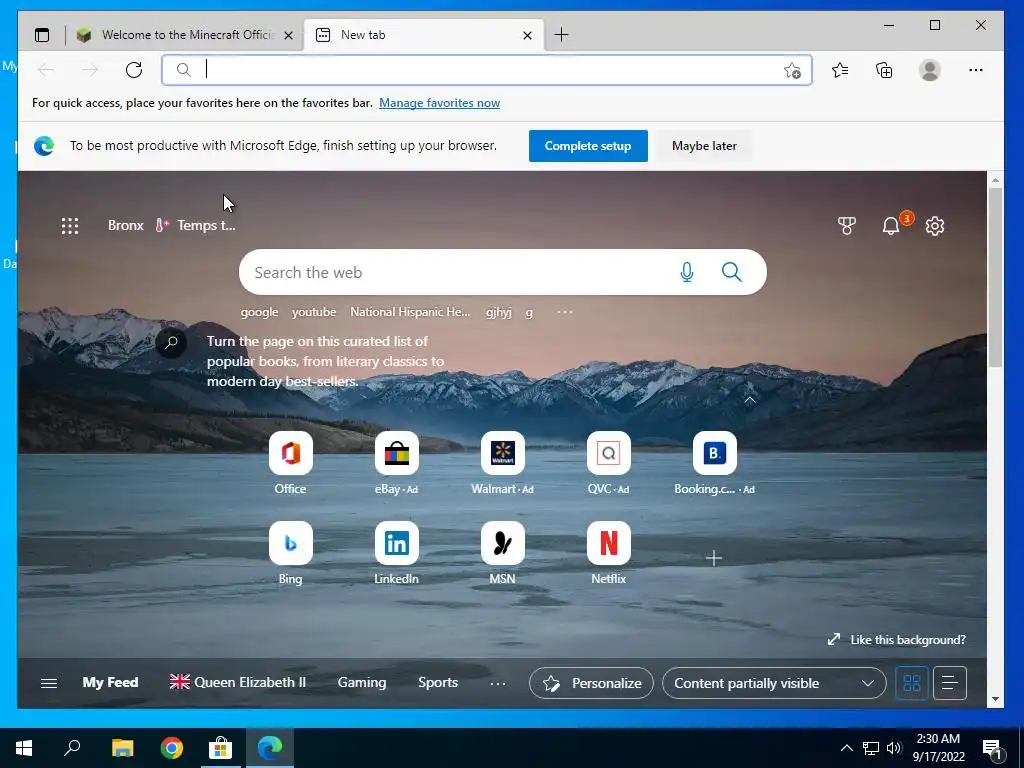Open the Gaming feed tab
The image size is (1024, 768).
click(x=362, y=682)
